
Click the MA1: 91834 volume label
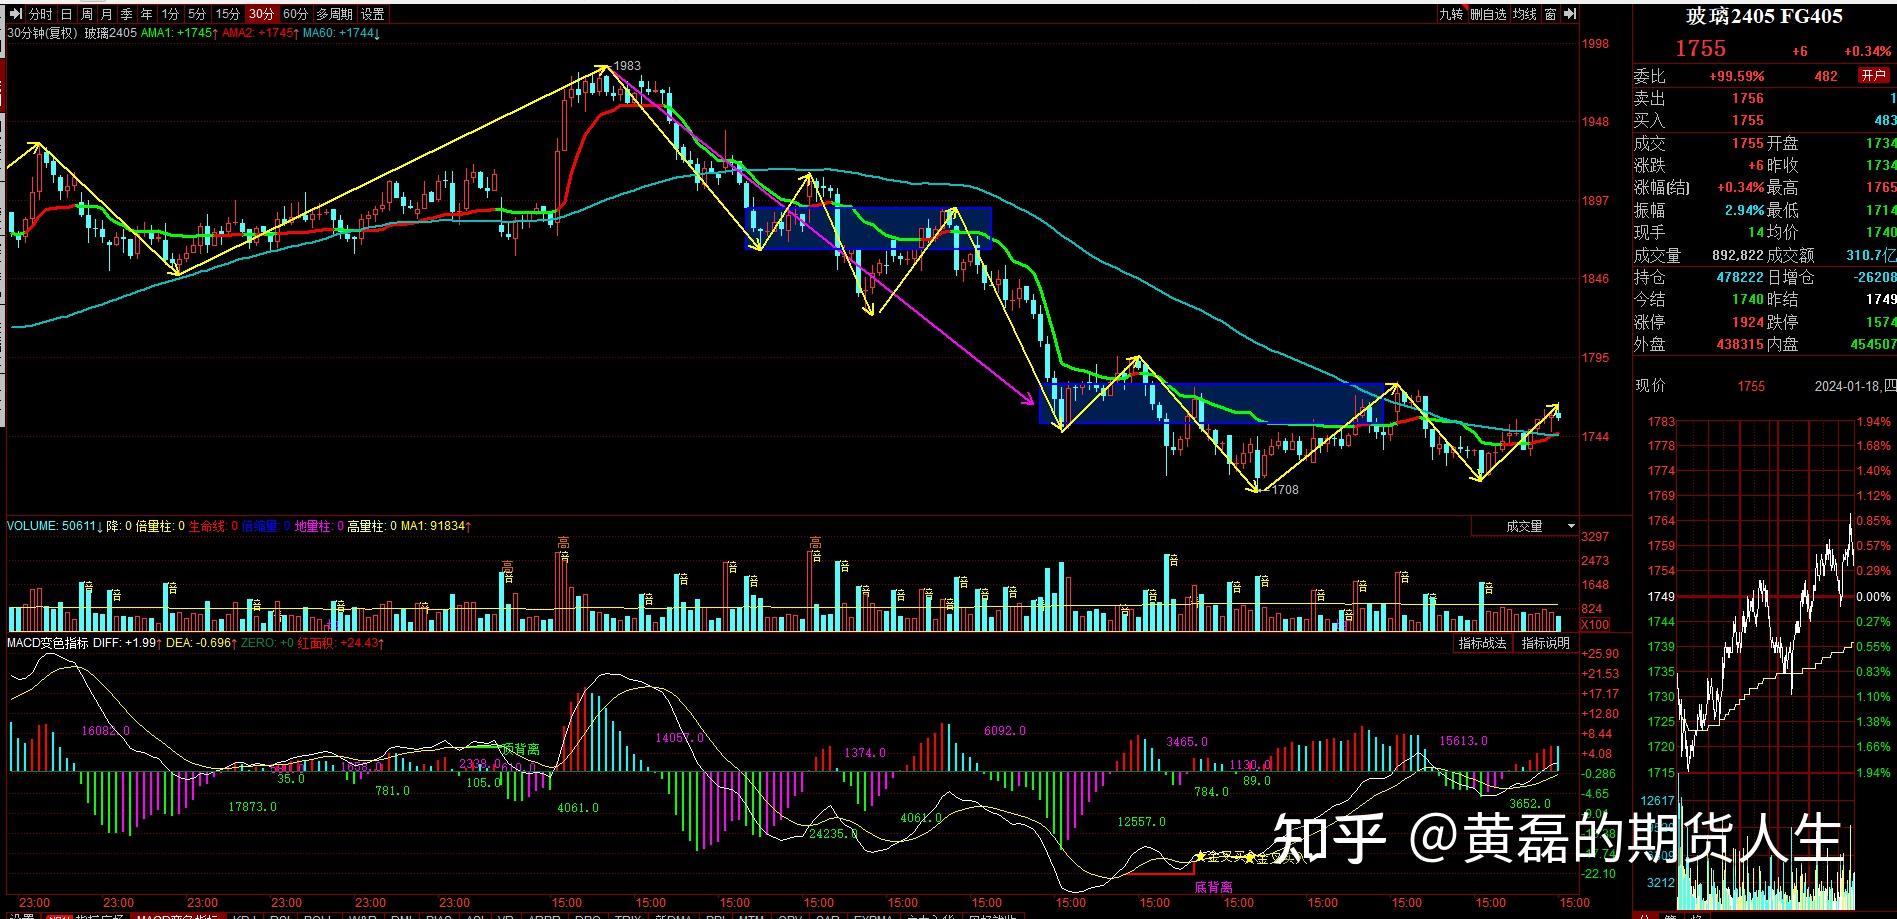click(436, 526)
